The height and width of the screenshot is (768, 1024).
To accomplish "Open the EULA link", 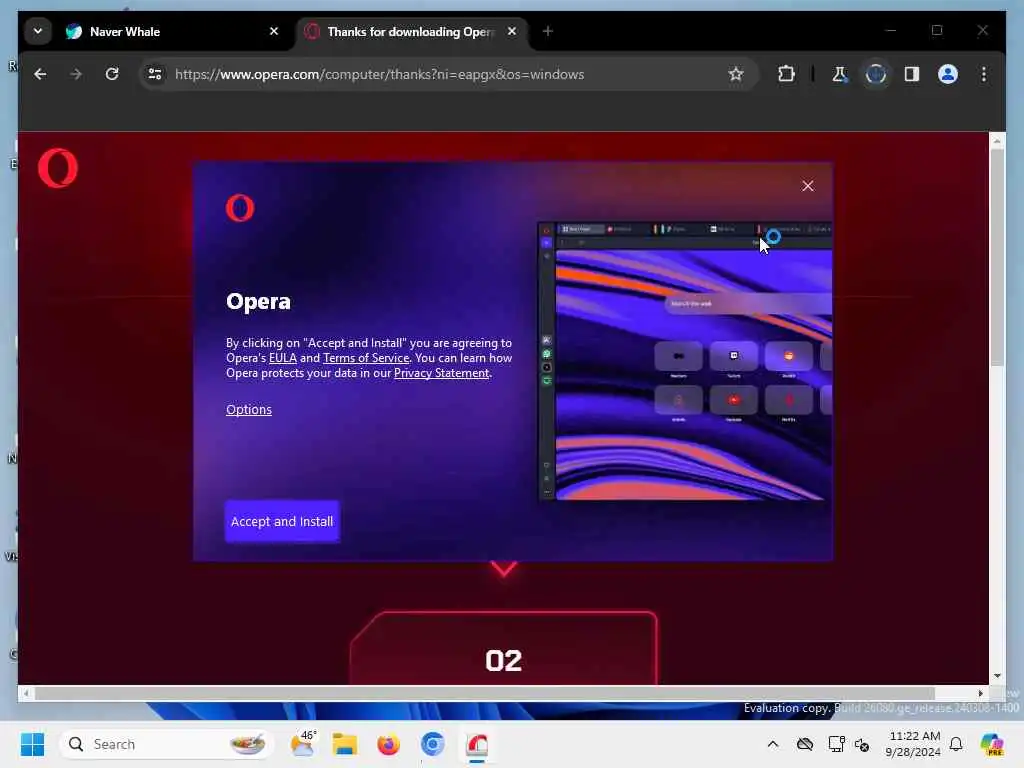I will (283, 358).
